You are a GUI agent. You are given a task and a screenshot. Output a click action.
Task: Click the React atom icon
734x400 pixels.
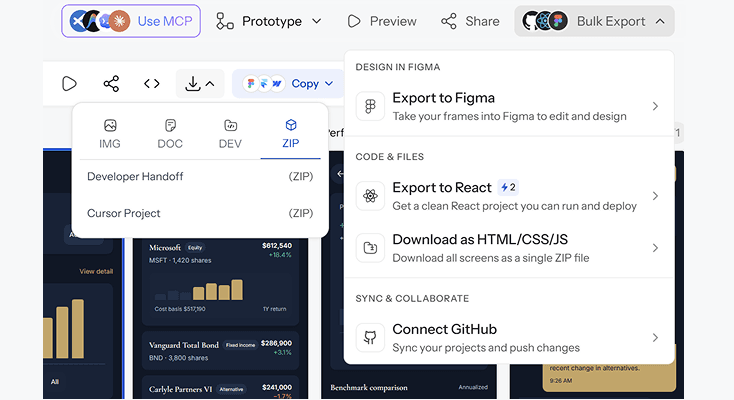(x=370, y=196)
